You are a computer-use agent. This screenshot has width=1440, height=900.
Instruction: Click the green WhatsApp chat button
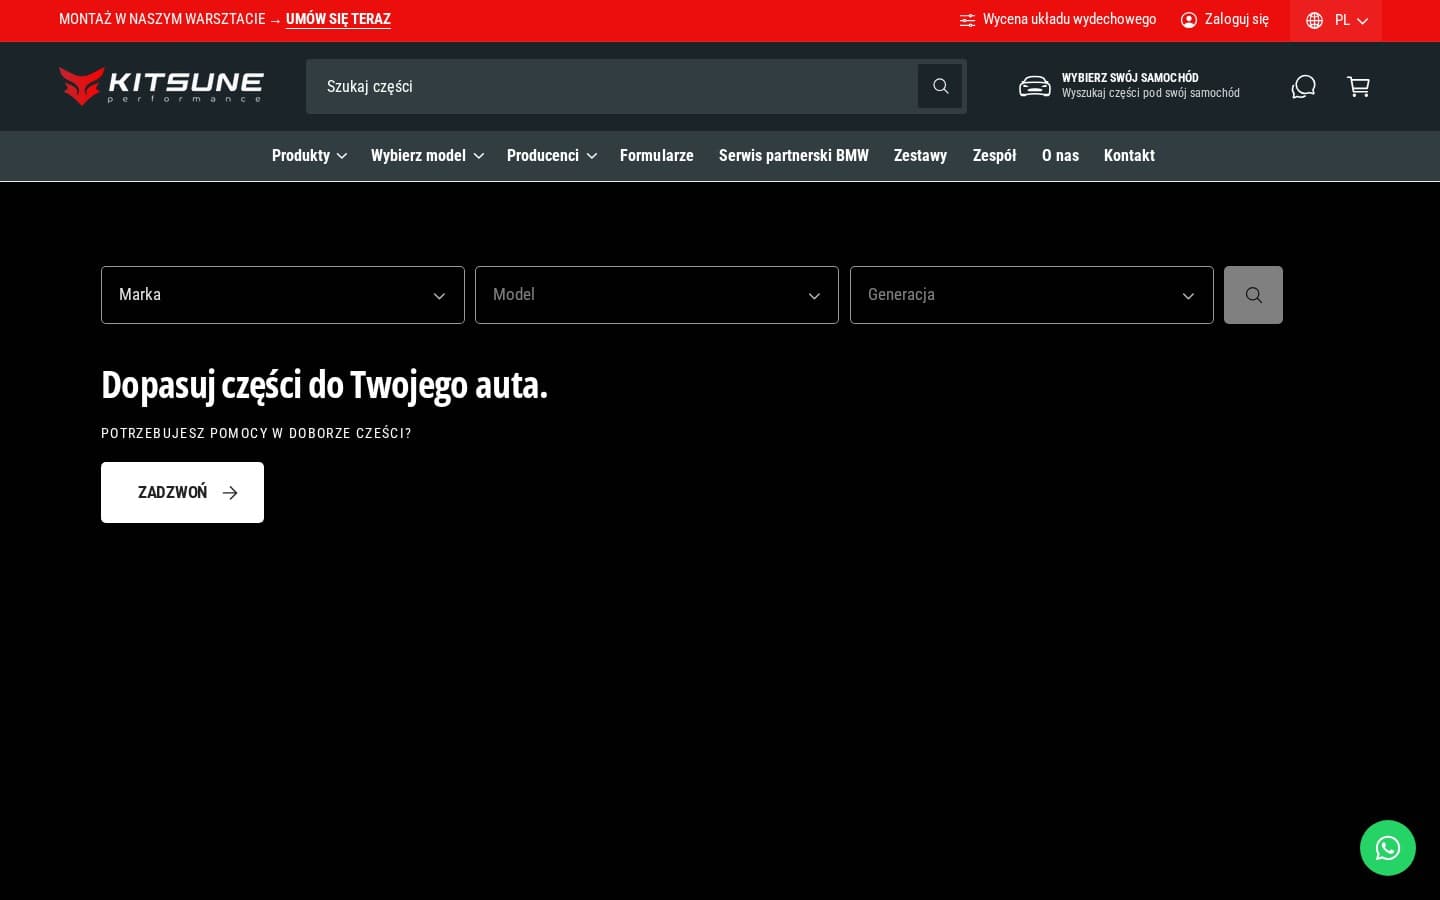tap(1387, 848)
